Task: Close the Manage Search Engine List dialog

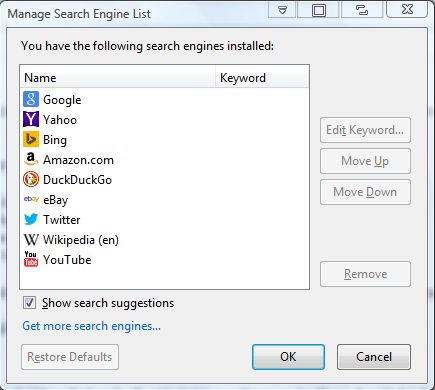Action: coord(407,9)
